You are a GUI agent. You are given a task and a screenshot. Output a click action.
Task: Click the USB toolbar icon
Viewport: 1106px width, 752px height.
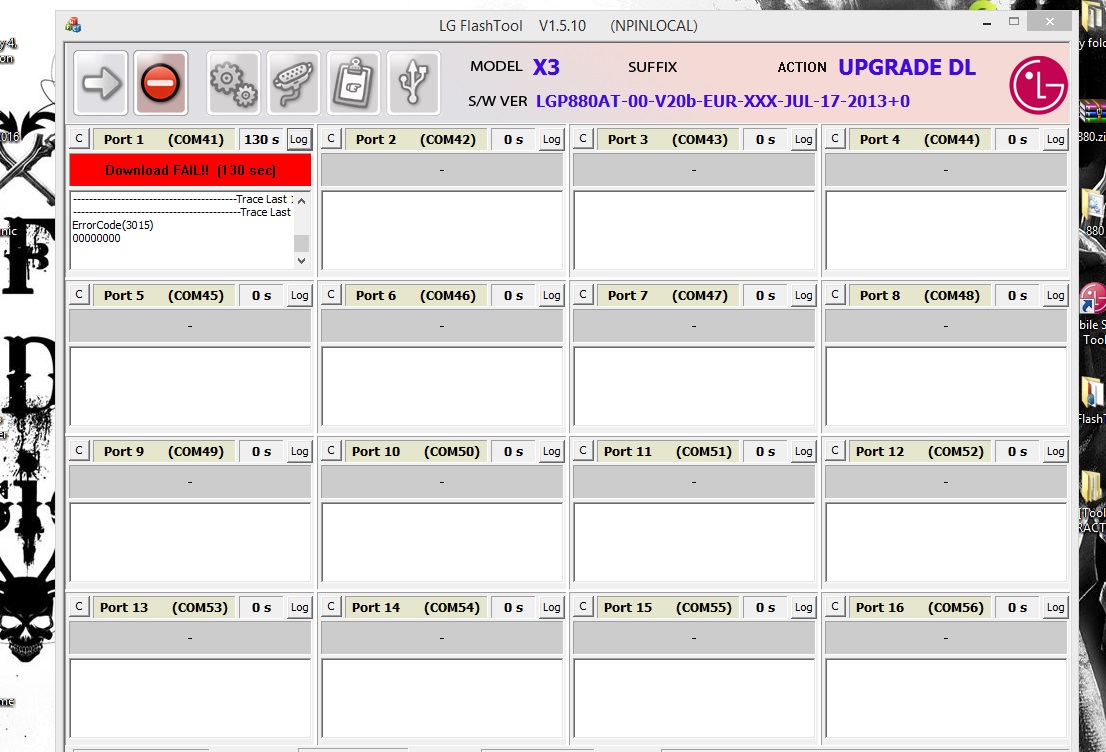[x=413, y=83]
